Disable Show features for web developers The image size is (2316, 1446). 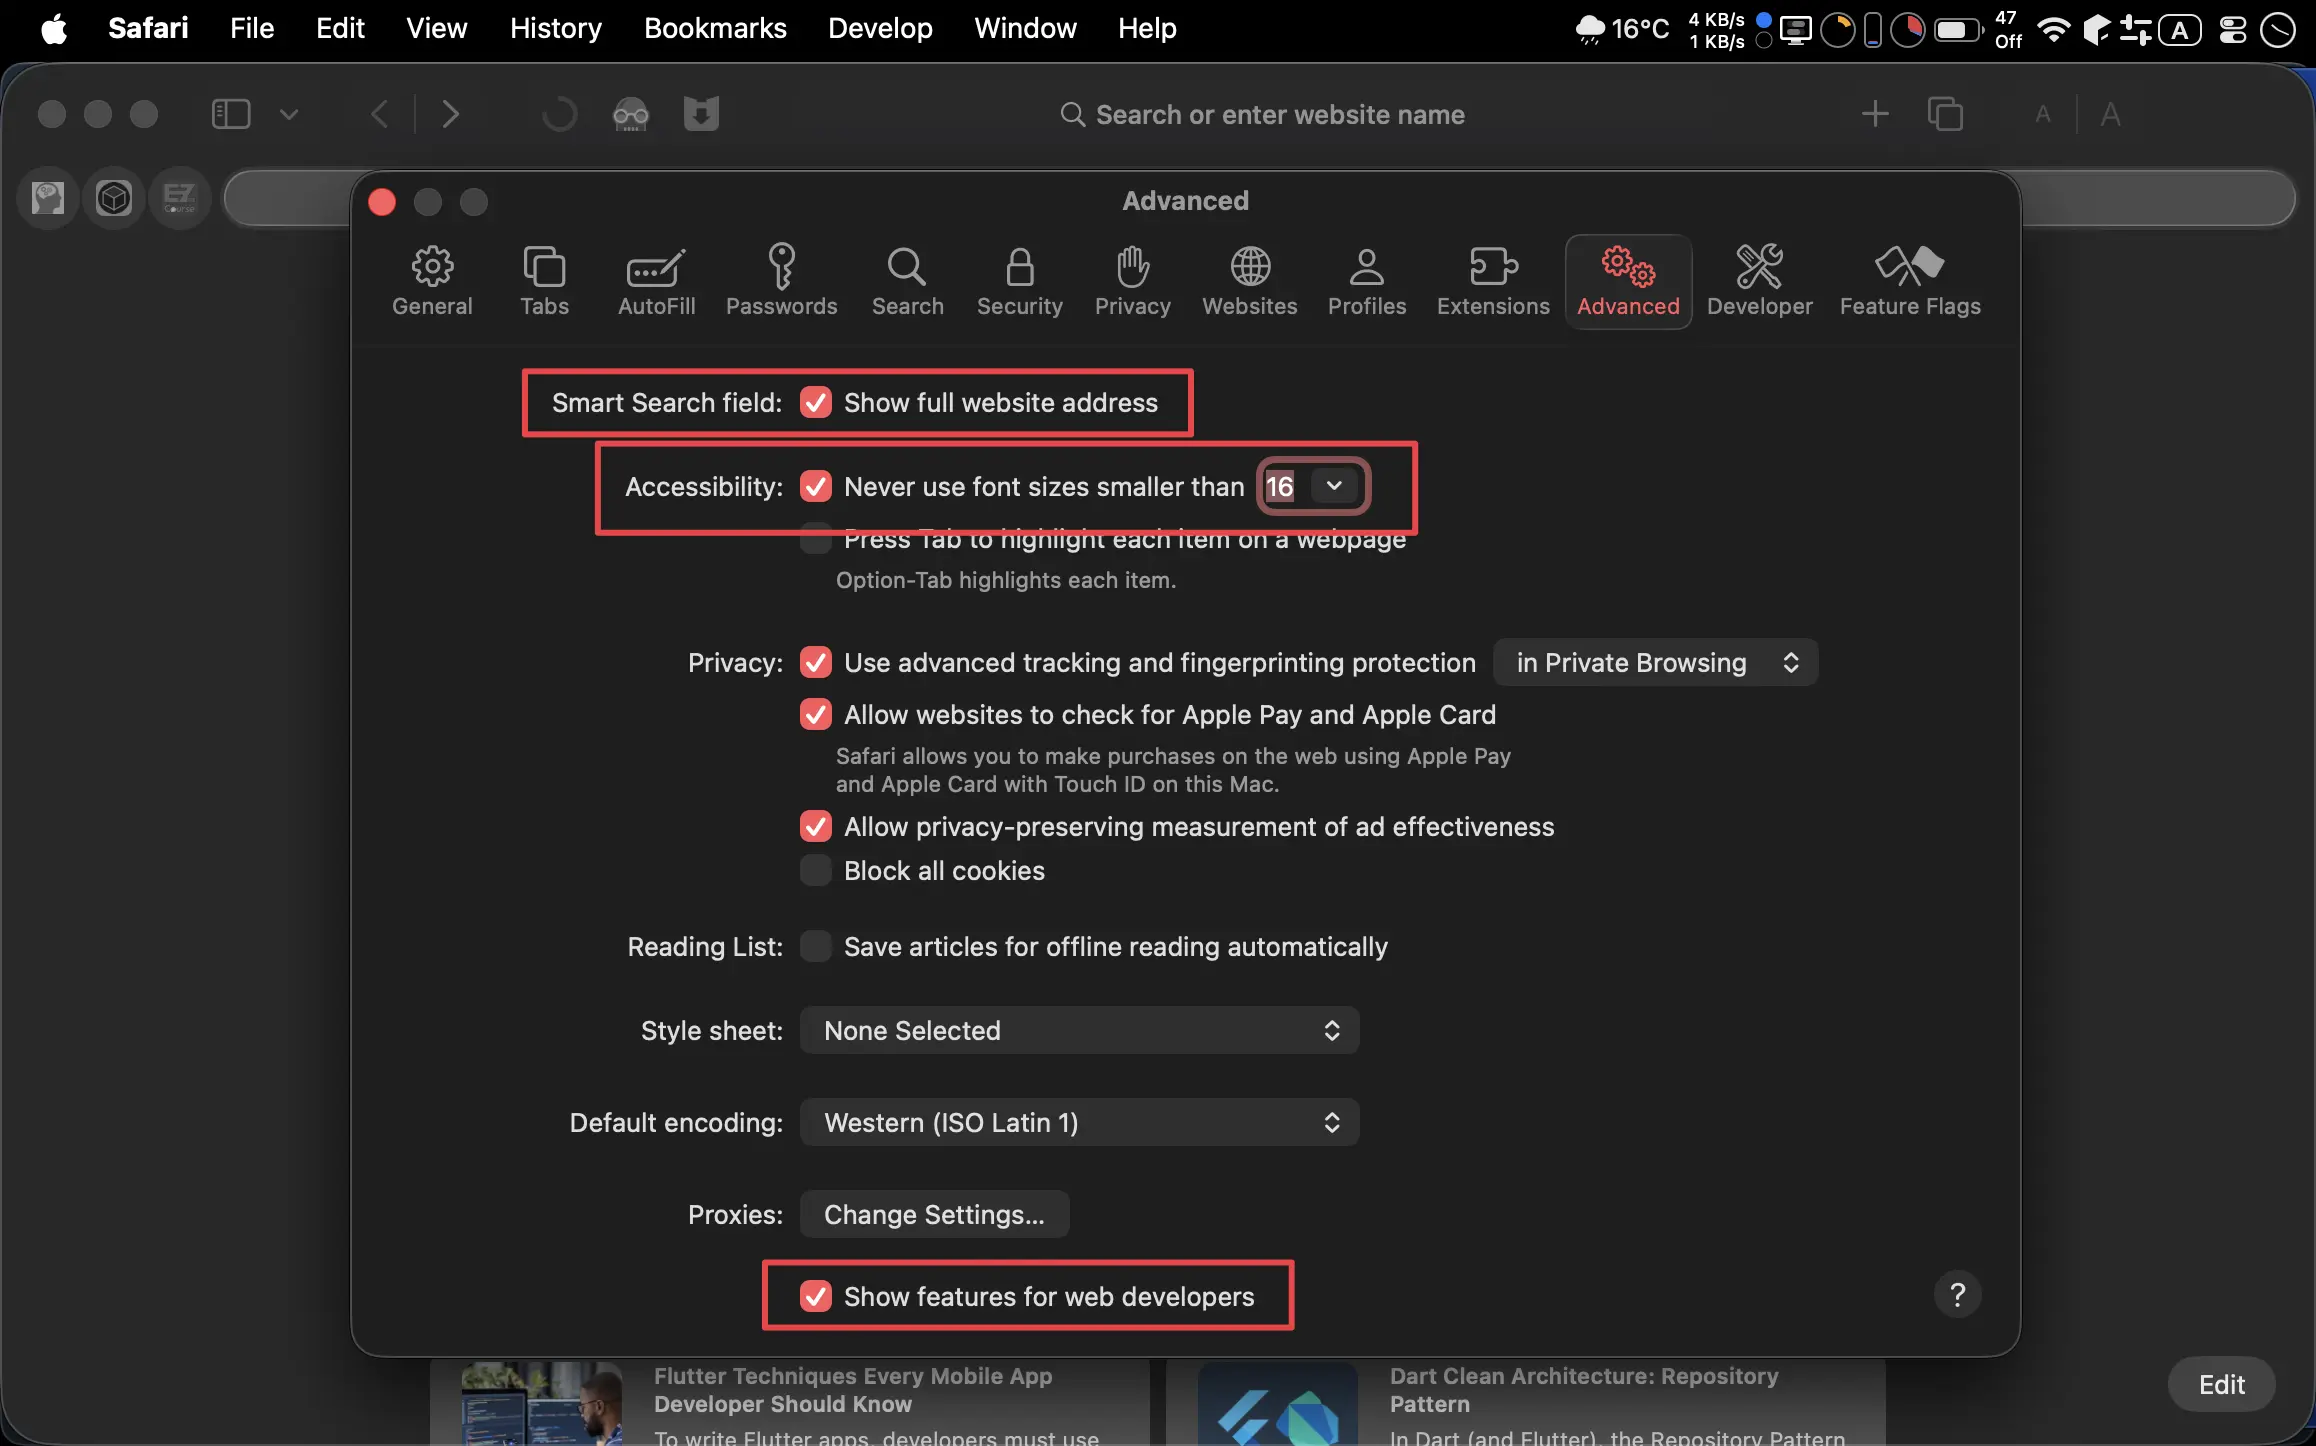click(x=816, y=1297)
